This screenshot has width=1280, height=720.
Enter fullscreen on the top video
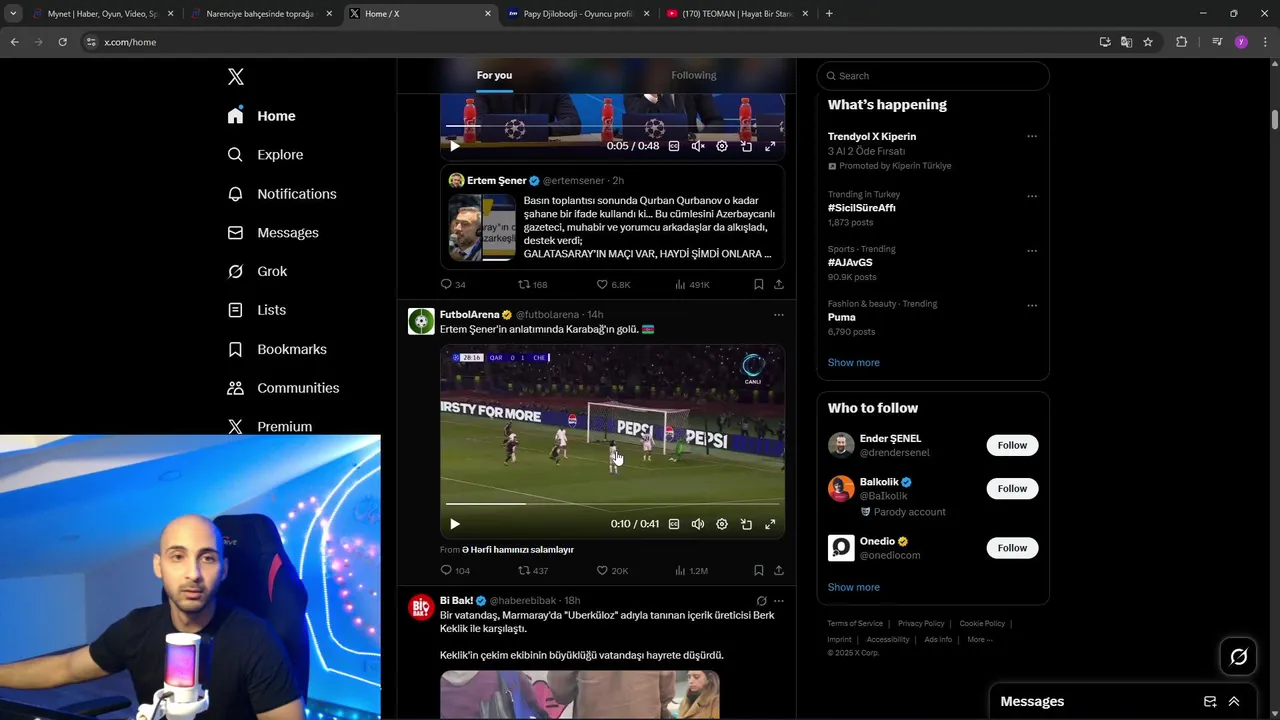coord(770,146)
